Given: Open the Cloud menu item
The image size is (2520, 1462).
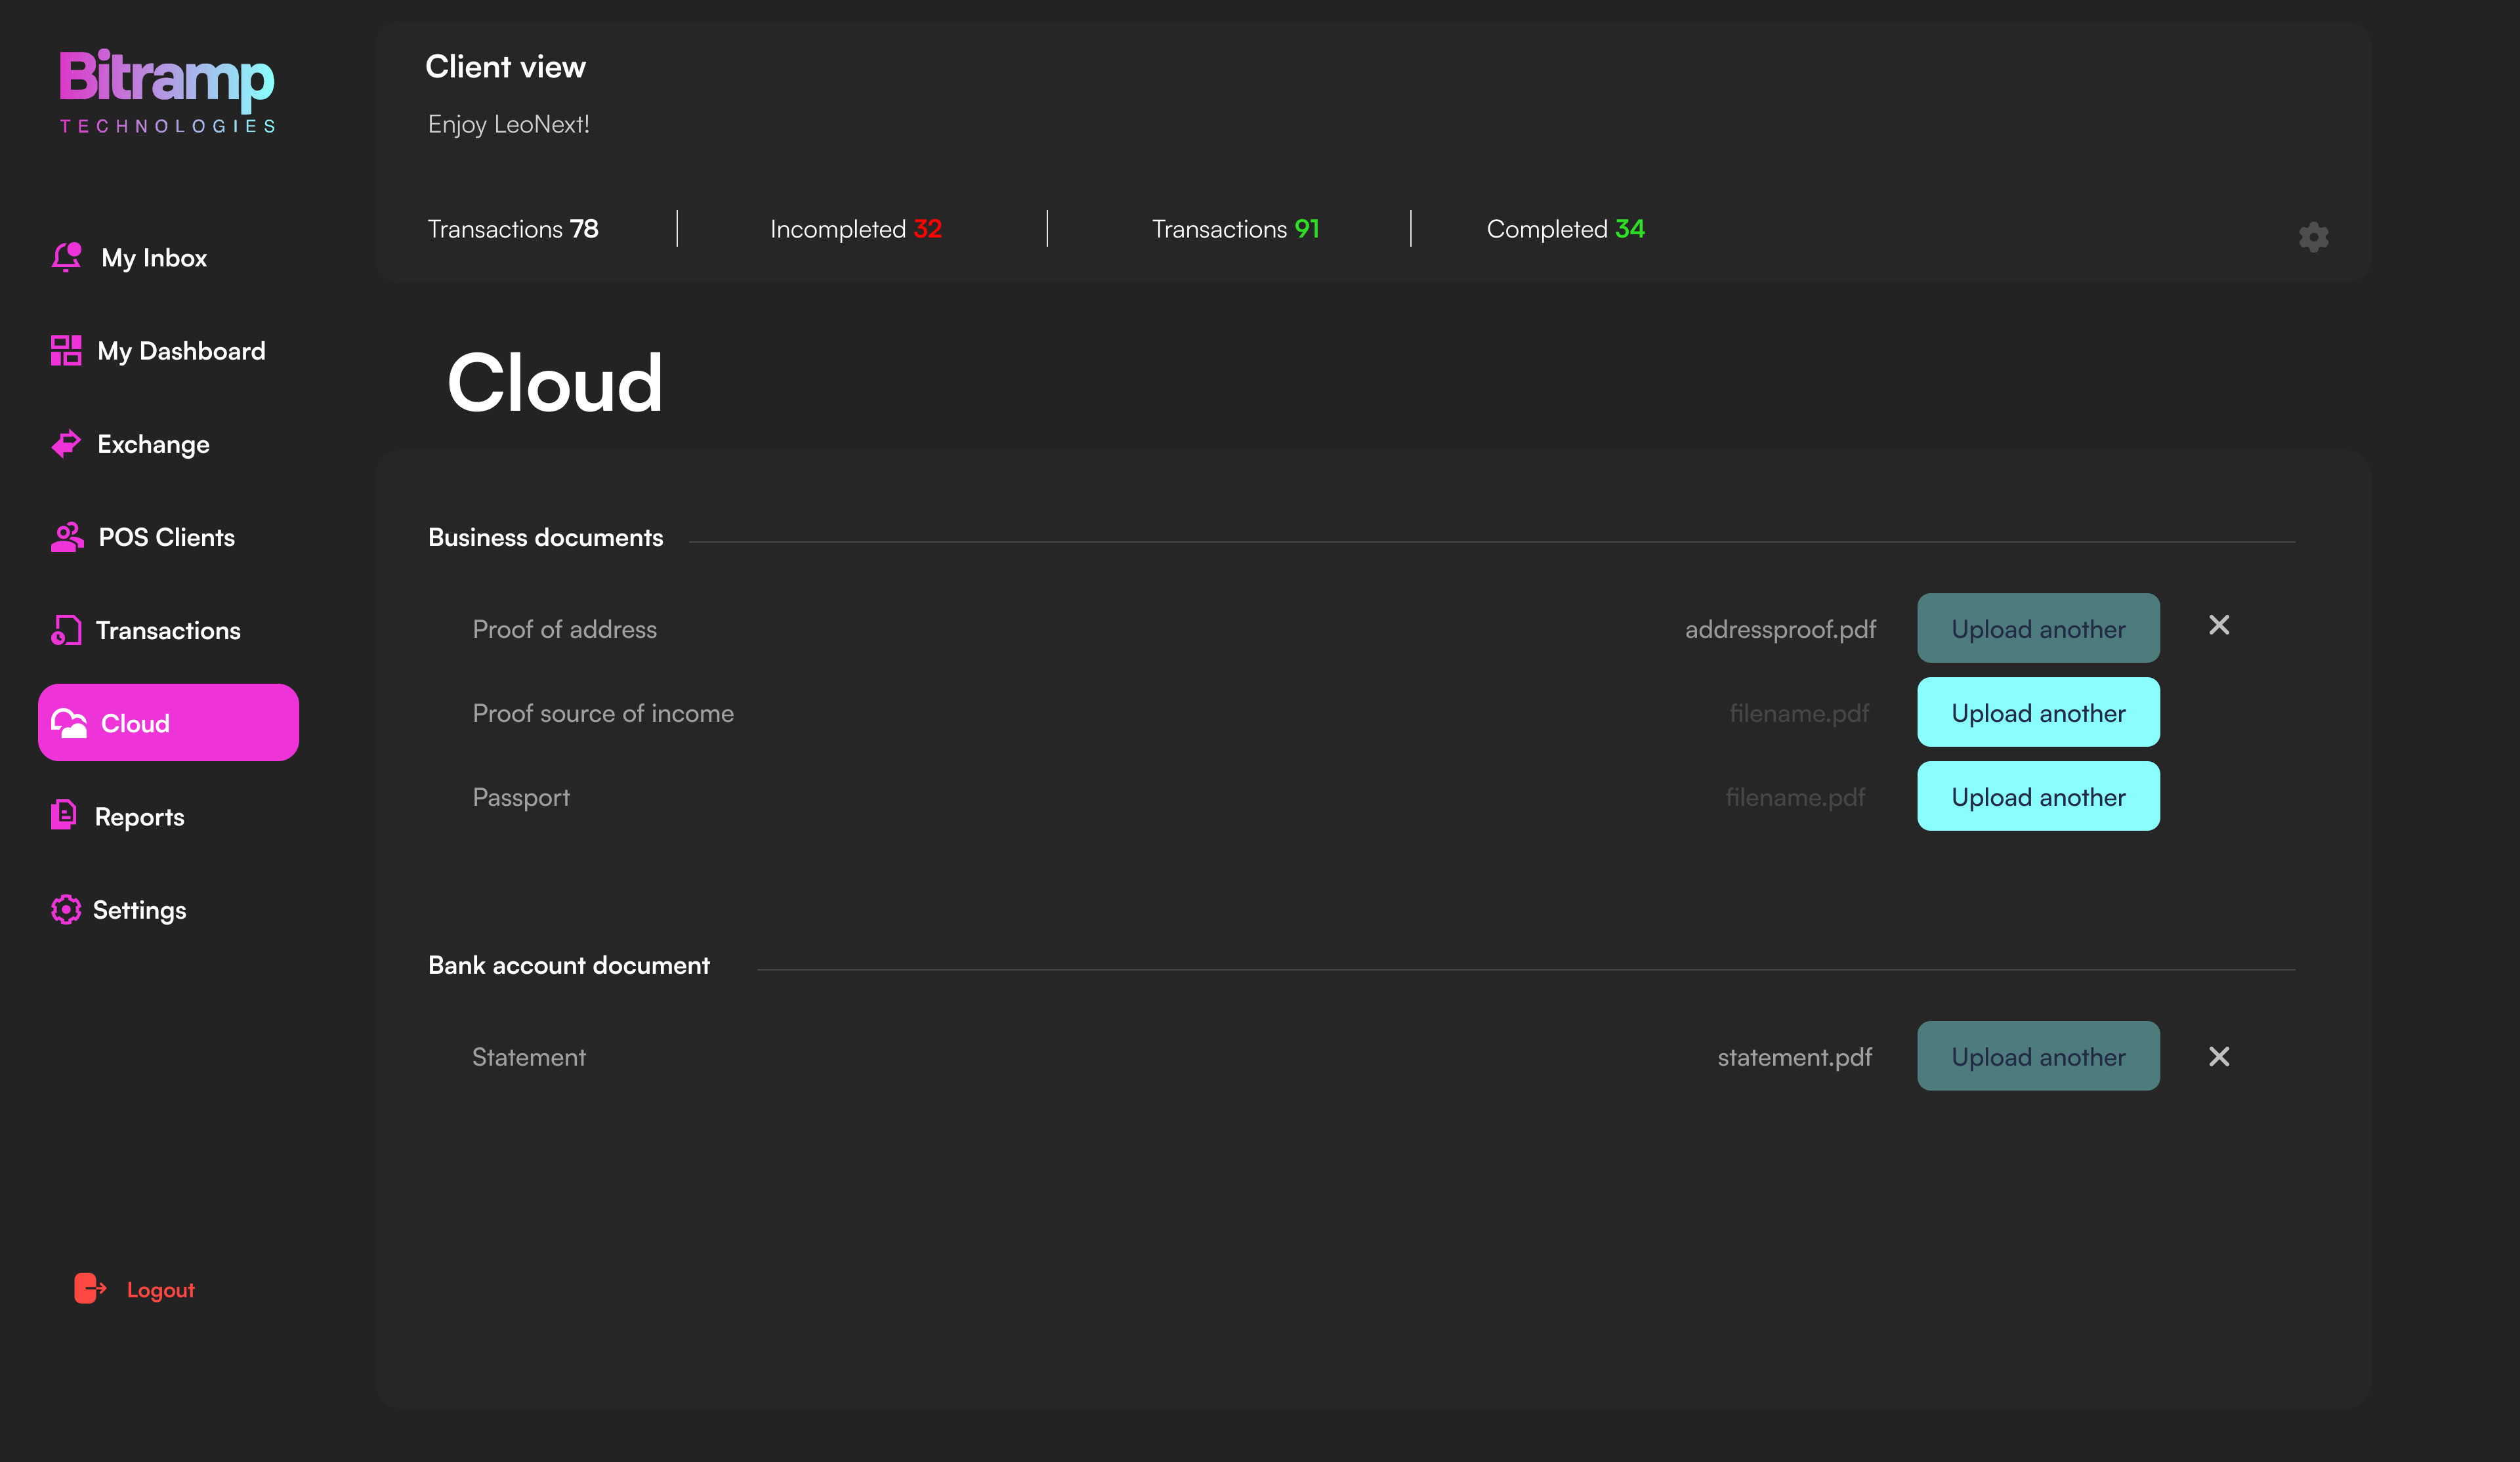Looking at the screenshot, I should [168, 722].
